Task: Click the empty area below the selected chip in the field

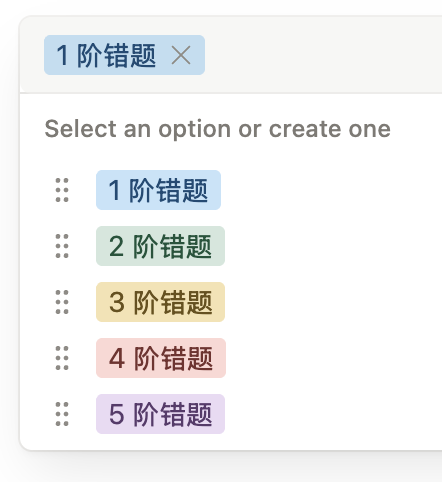Action: click(x=231, y=84)
